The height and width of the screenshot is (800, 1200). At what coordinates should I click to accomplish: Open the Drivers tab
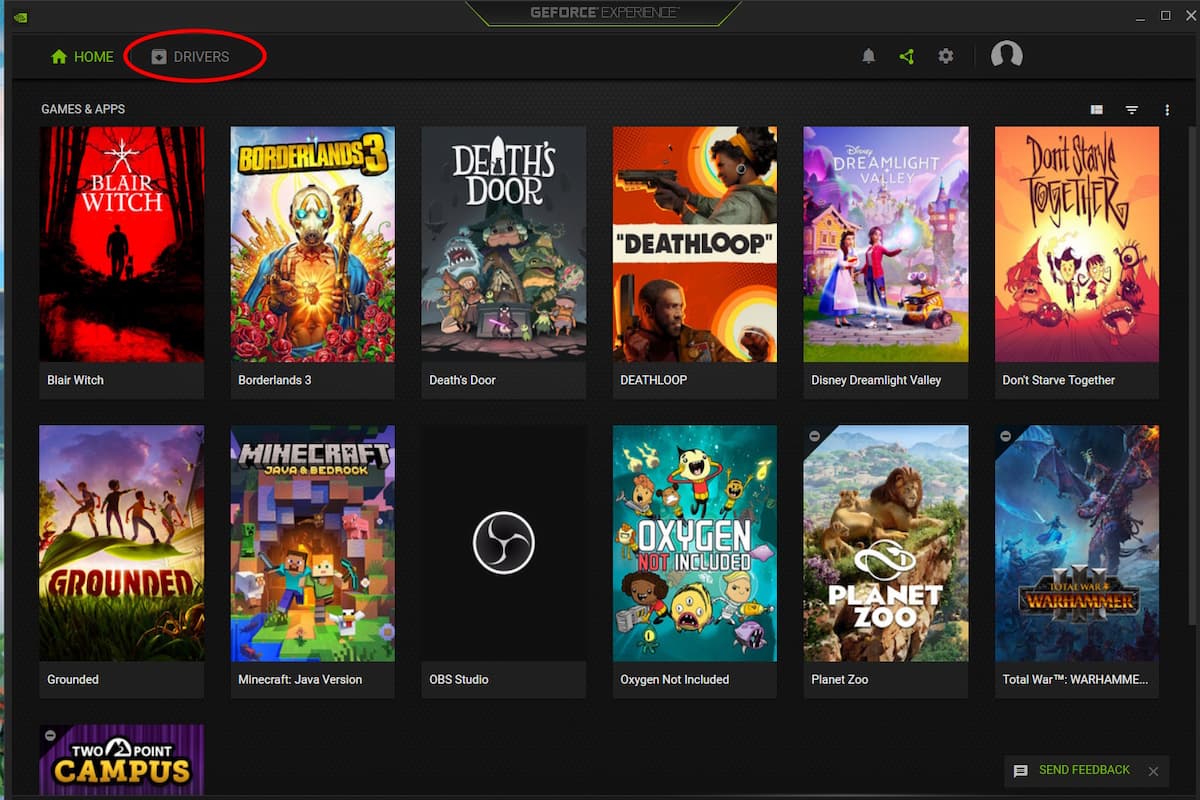(x=190, y=57)
